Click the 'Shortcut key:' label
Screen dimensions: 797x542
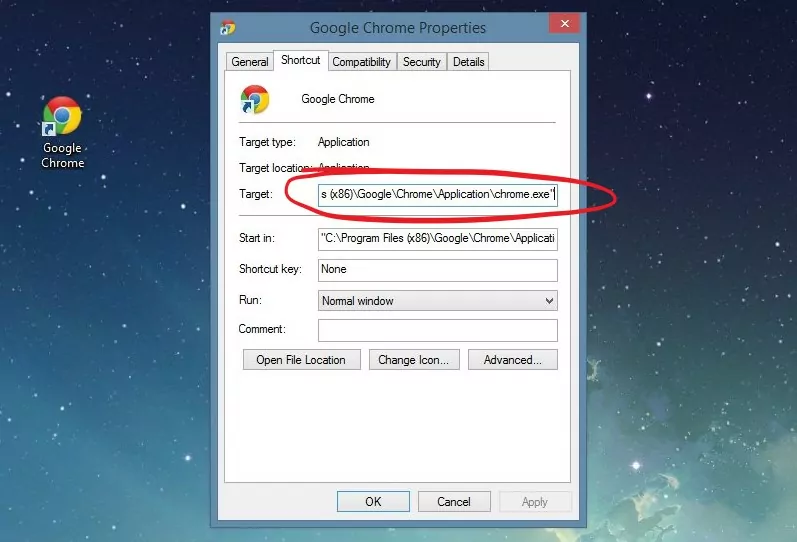[270, 269]
